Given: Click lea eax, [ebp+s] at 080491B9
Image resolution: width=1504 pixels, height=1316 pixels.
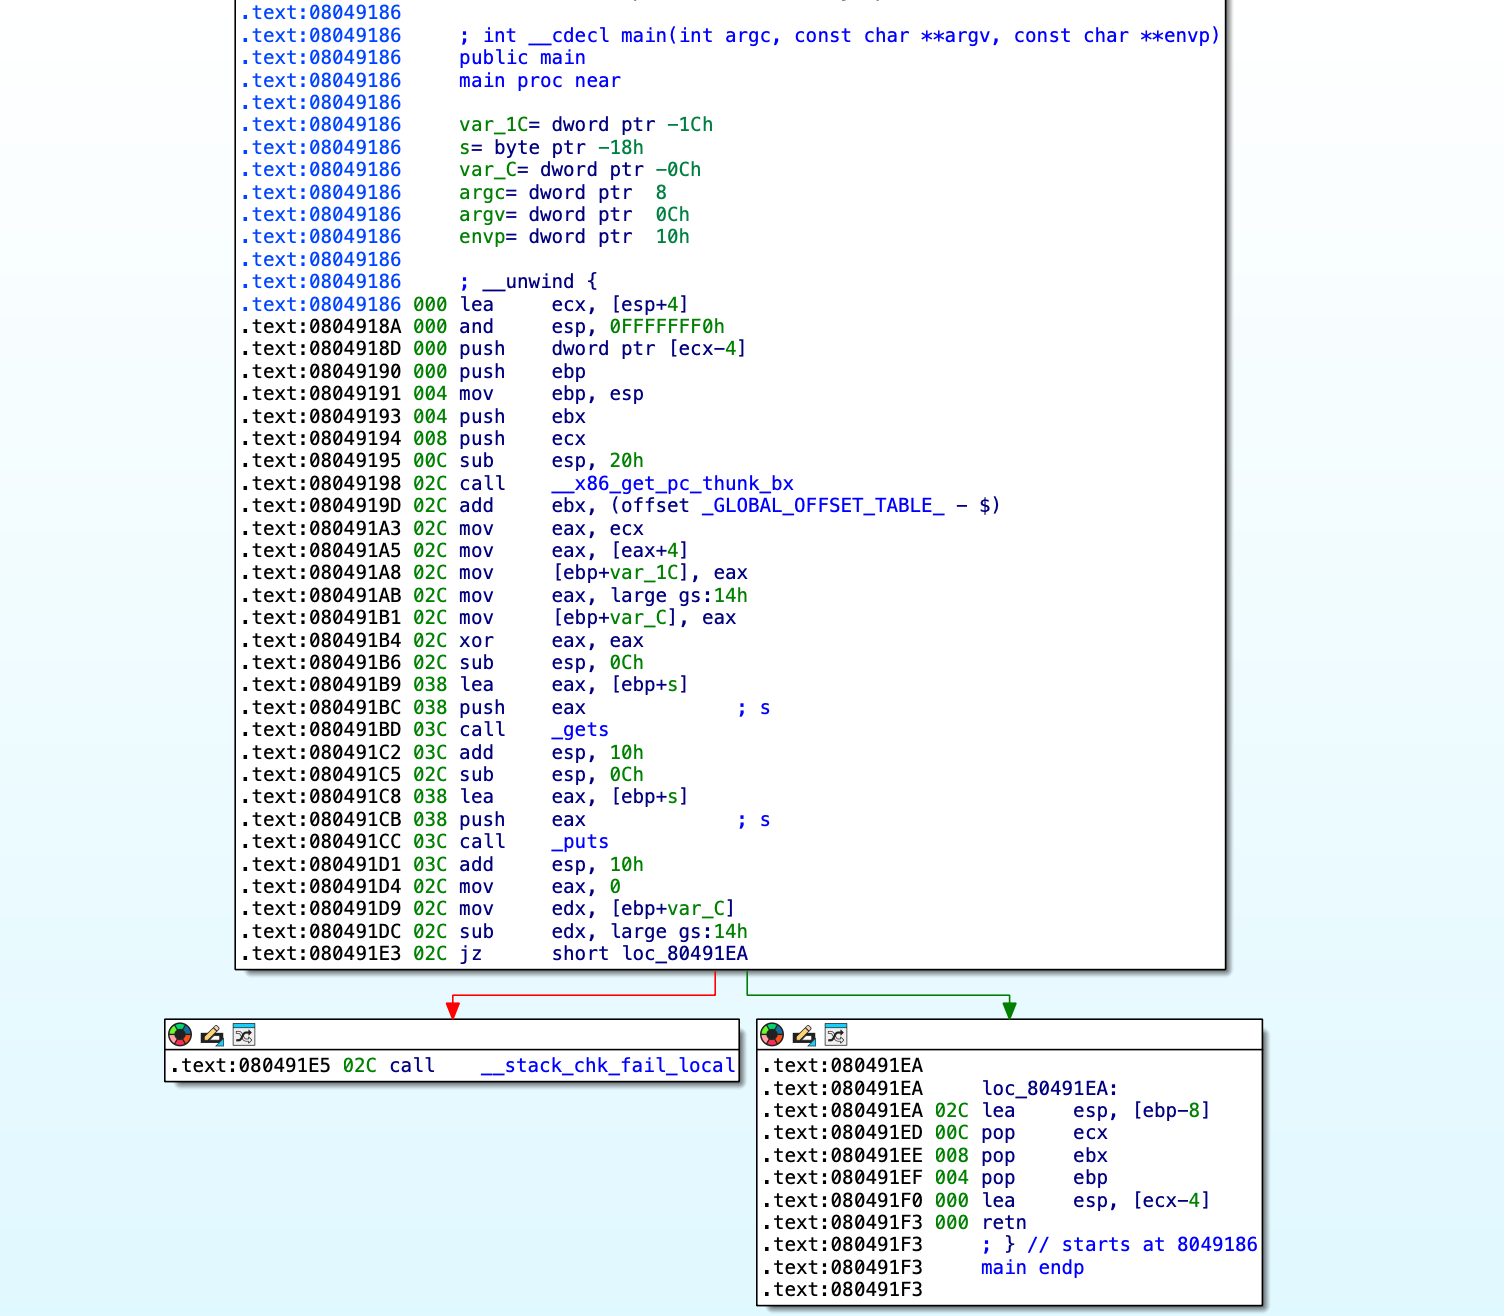Looking at the screenshot, I should pos(575,685).
